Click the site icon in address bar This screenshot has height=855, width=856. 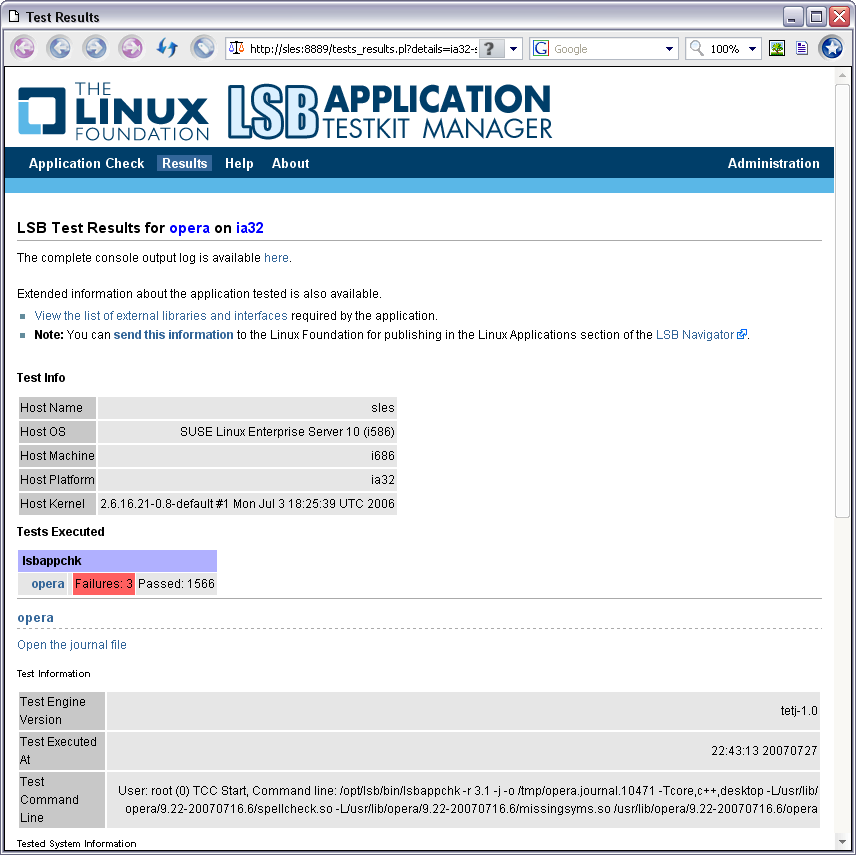pyautogui.click(x=236, y=48)
